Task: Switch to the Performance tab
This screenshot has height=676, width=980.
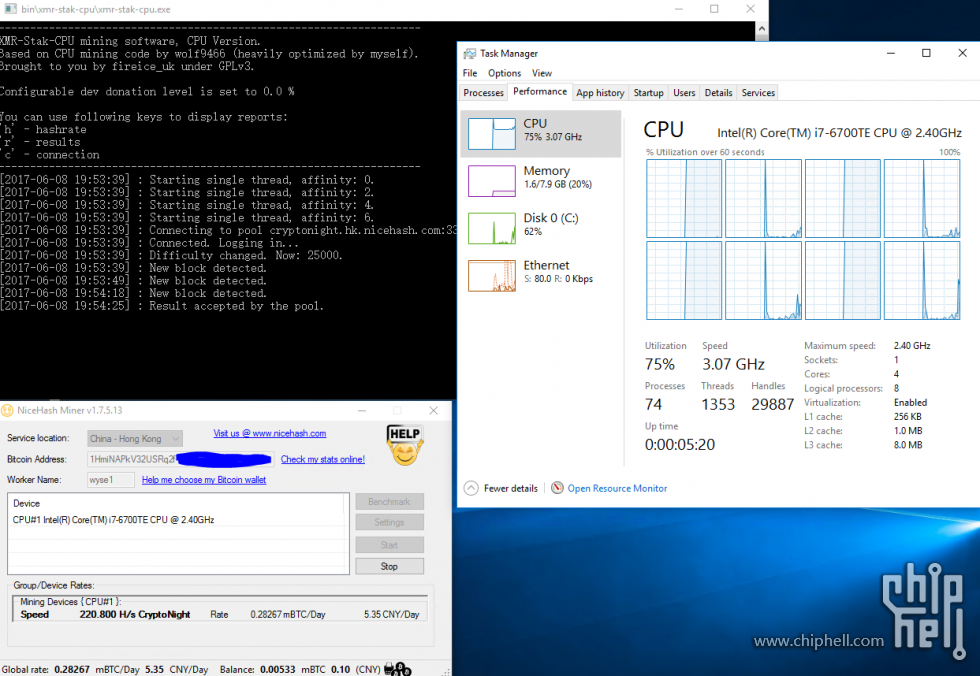Action: tap(540, 92)
